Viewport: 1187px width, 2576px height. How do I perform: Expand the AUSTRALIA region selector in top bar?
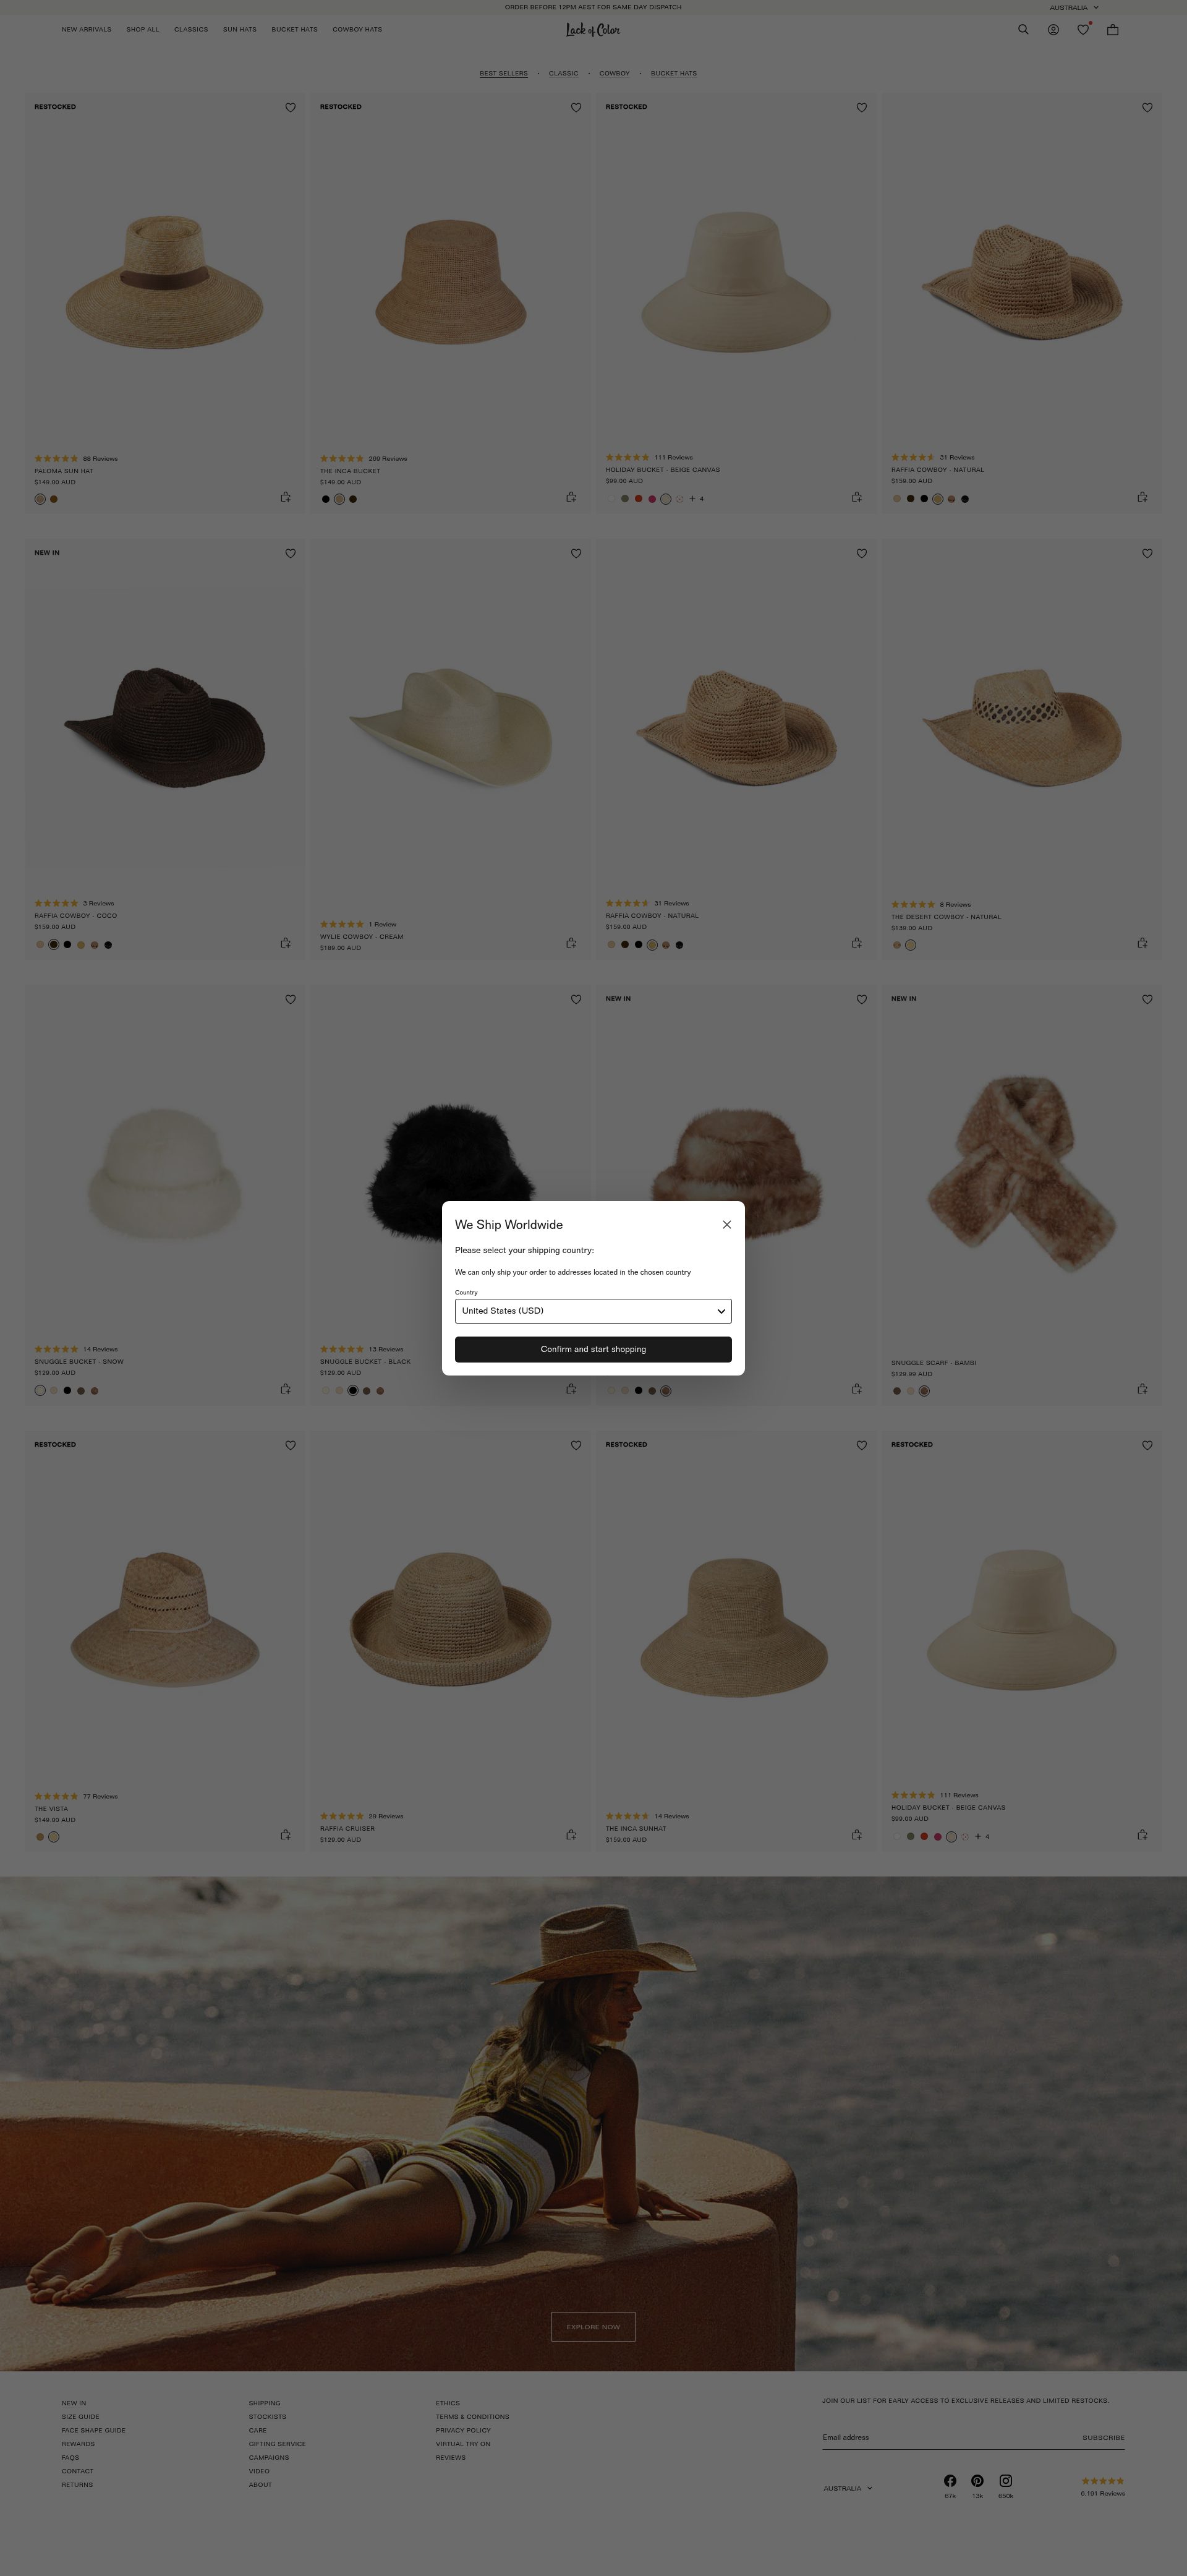[1074, 7]
